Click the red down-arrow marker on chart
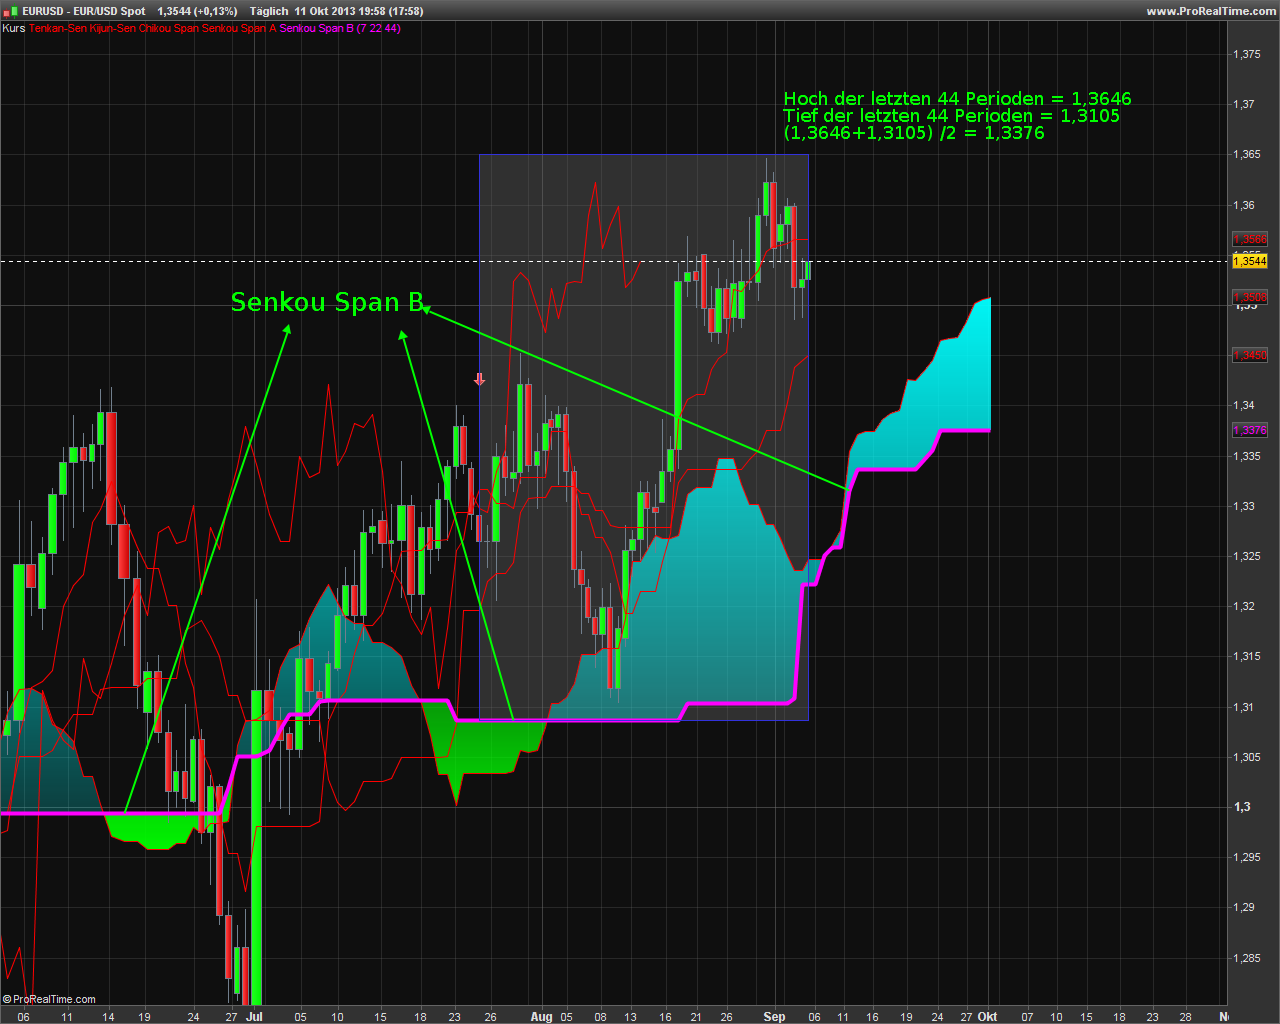Image resolution: width=1280 pixels, height=1024 pixels. [x=480, y=379]
